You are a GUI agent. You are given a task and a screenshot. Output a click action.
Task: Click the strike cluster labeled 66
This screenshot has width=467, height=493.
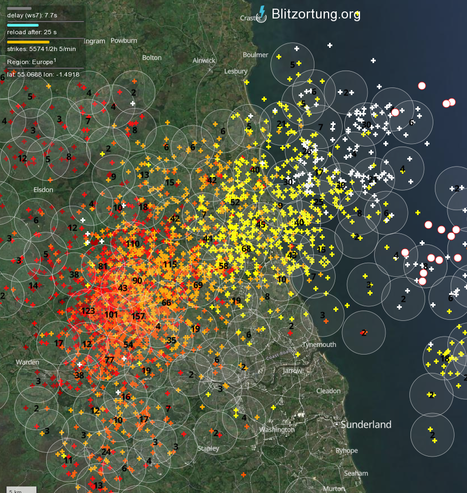coord(166,303)
